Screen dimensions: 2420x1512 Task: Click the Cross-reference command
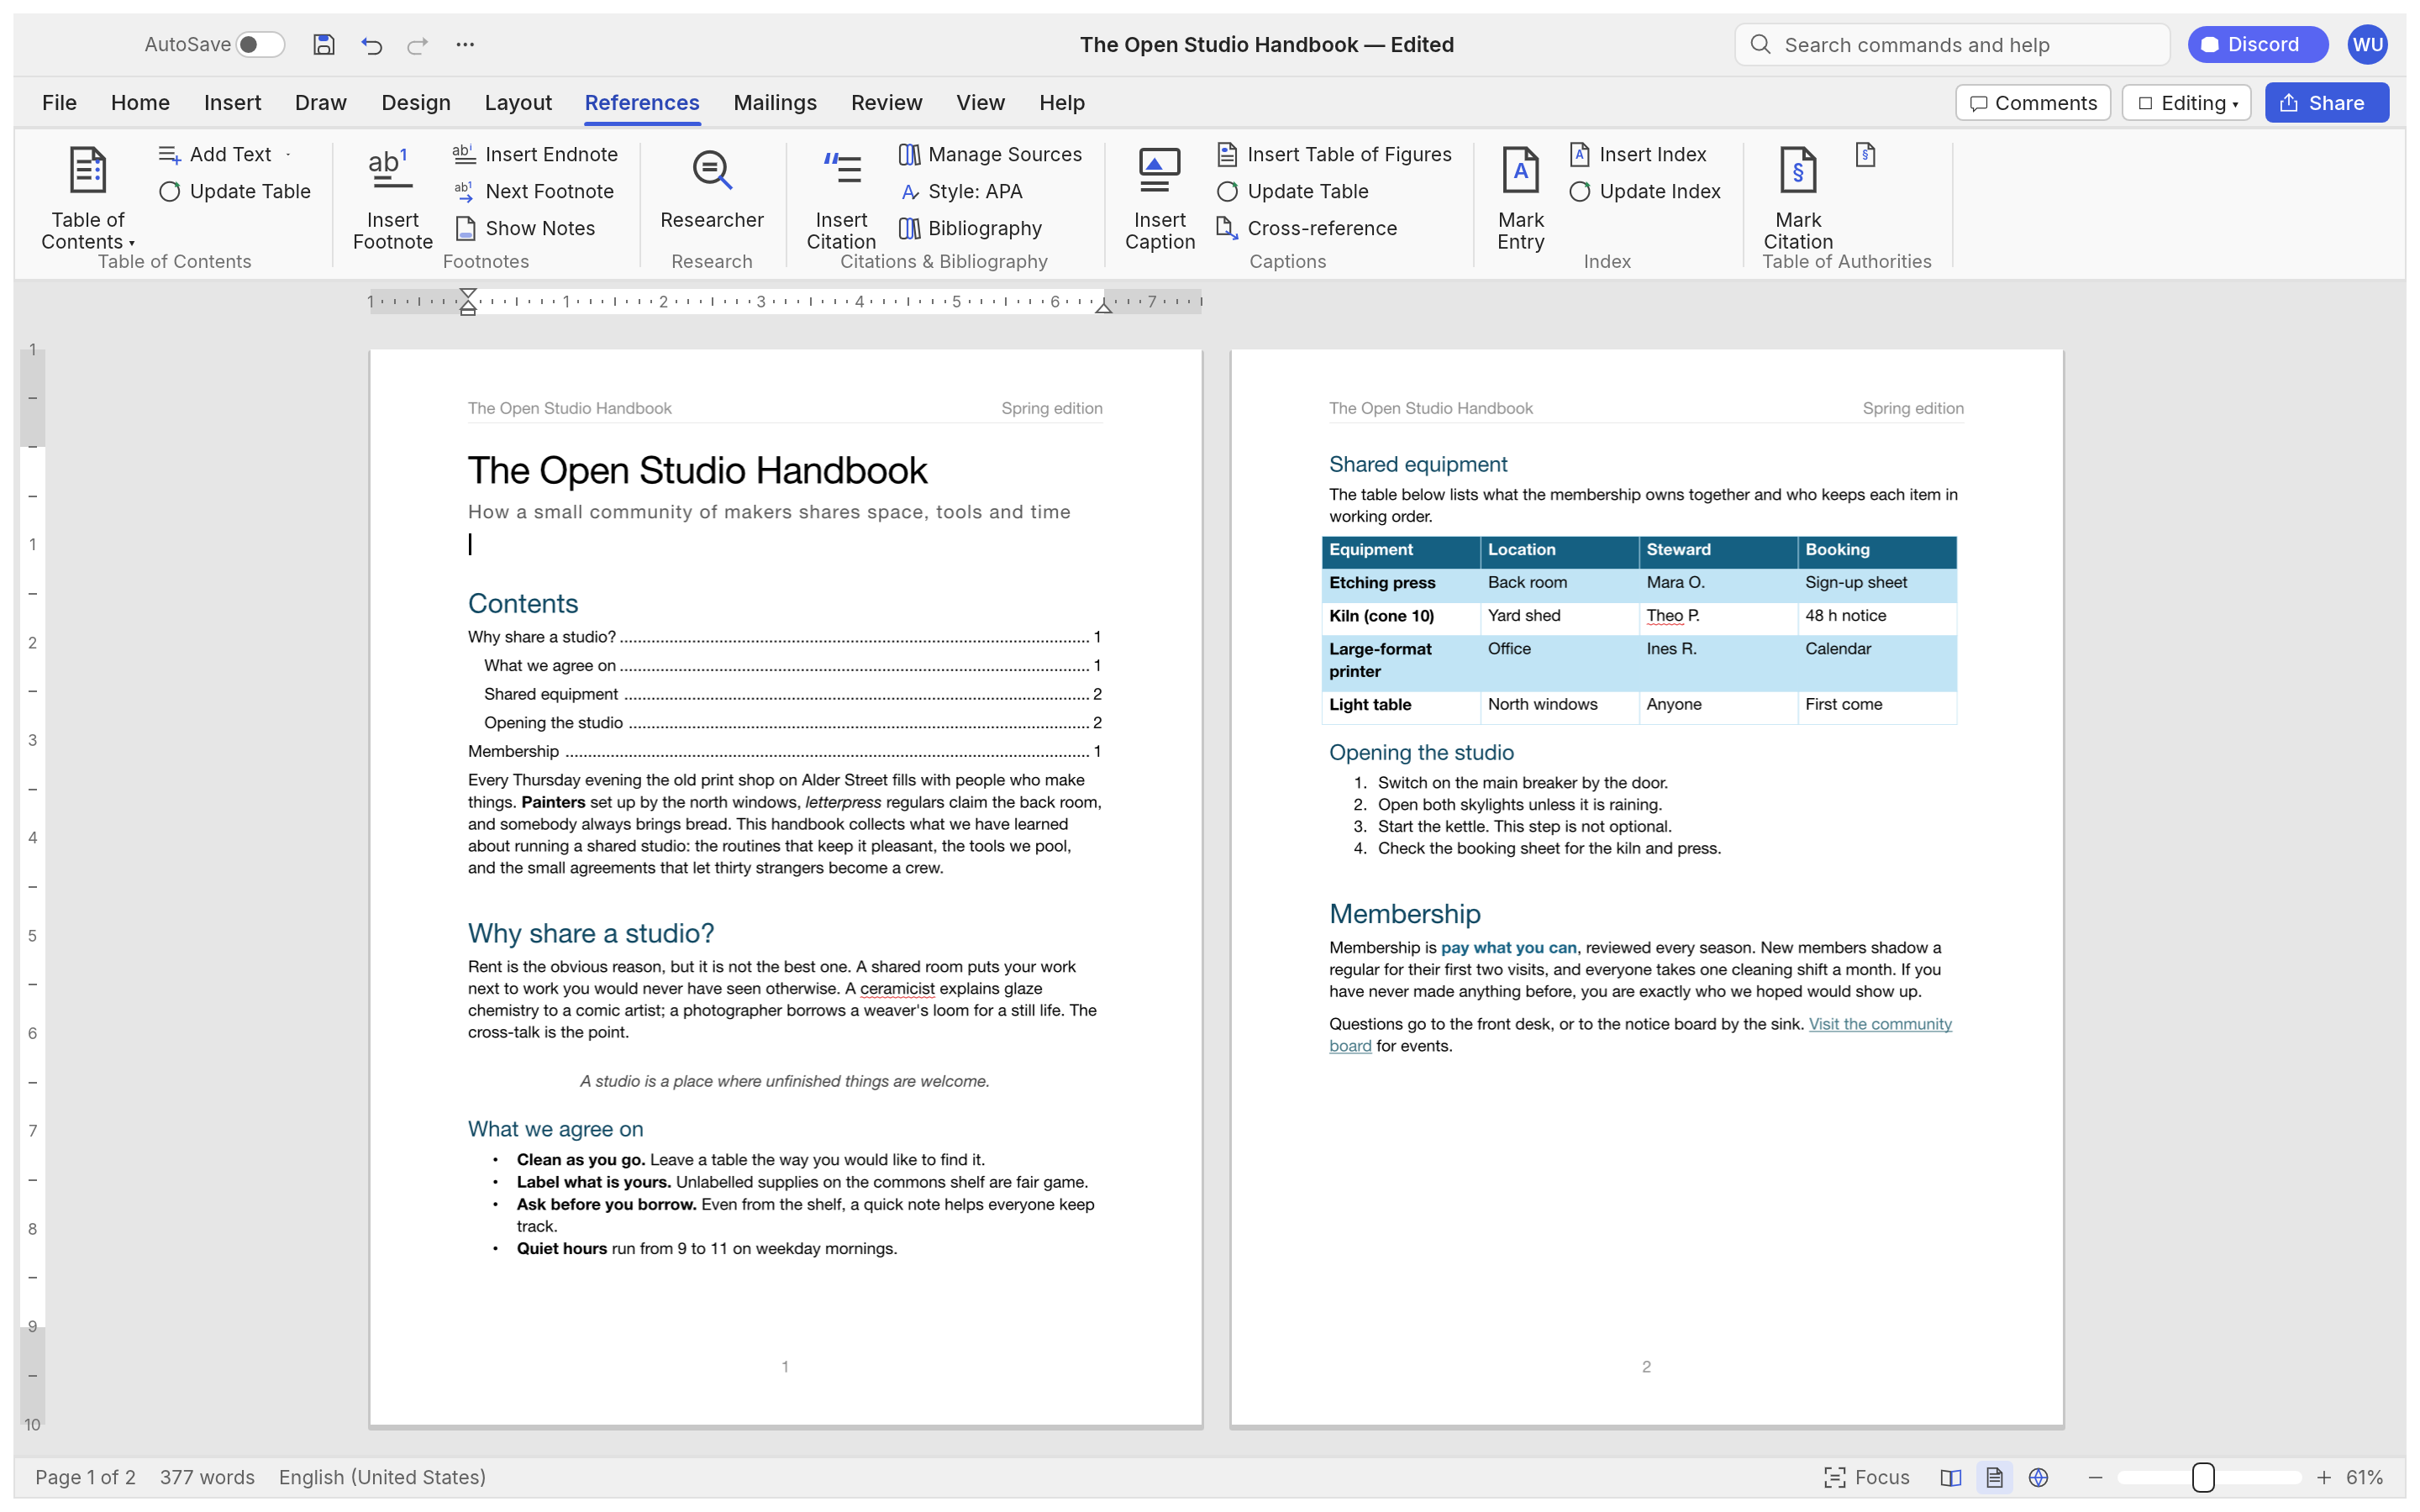1306,228
